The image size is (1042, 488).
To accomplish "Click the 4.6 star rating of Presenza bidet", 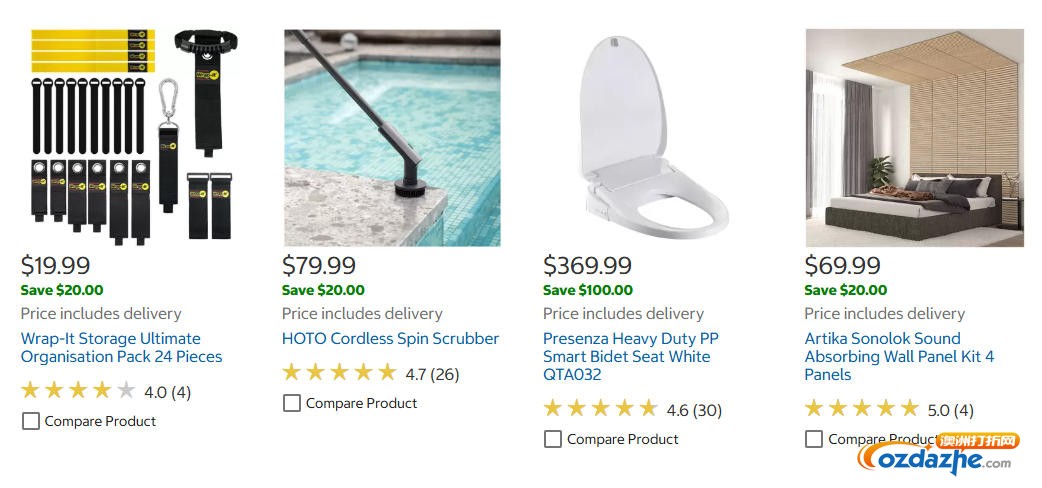I will click(600, 409).
